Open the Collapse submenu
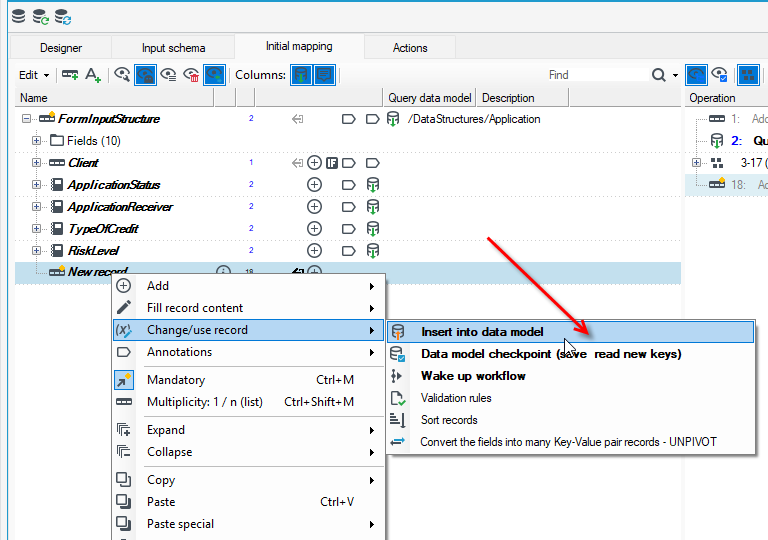Image resolution: width=768 pixels, height=540 pixels. click(x=248, y=452)
